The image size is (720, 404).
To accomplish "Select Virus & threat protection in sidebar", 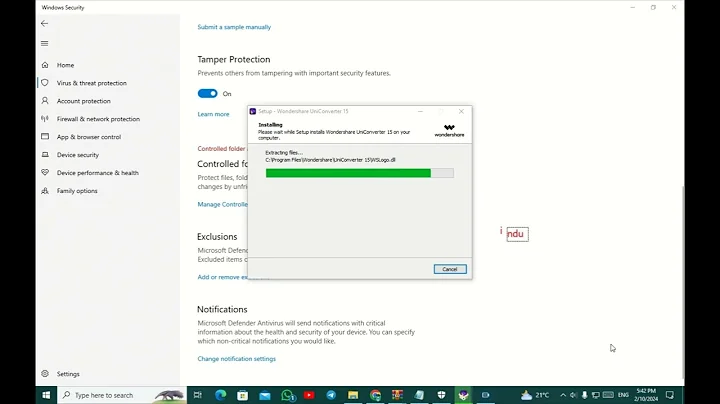I will coord(92,83).
